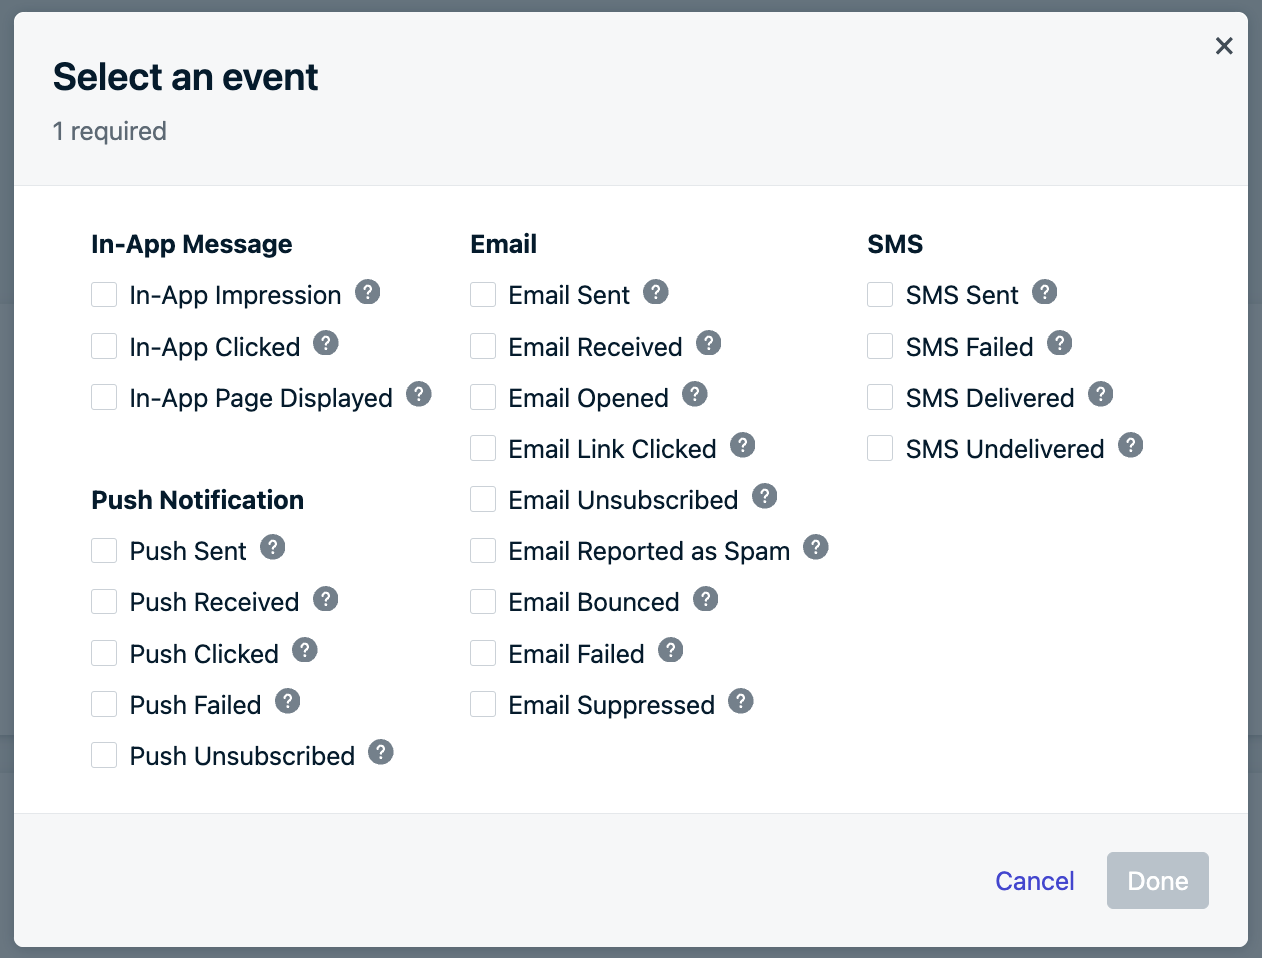Open help for SMS Undelivered

pos(1131,445)
